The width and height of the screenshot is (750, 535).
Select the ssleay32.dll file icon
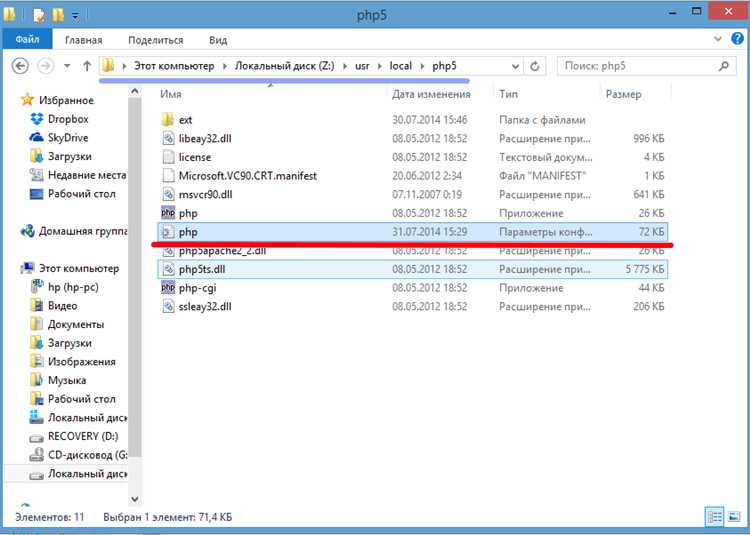pyautogui.click(x=168, y=306)
